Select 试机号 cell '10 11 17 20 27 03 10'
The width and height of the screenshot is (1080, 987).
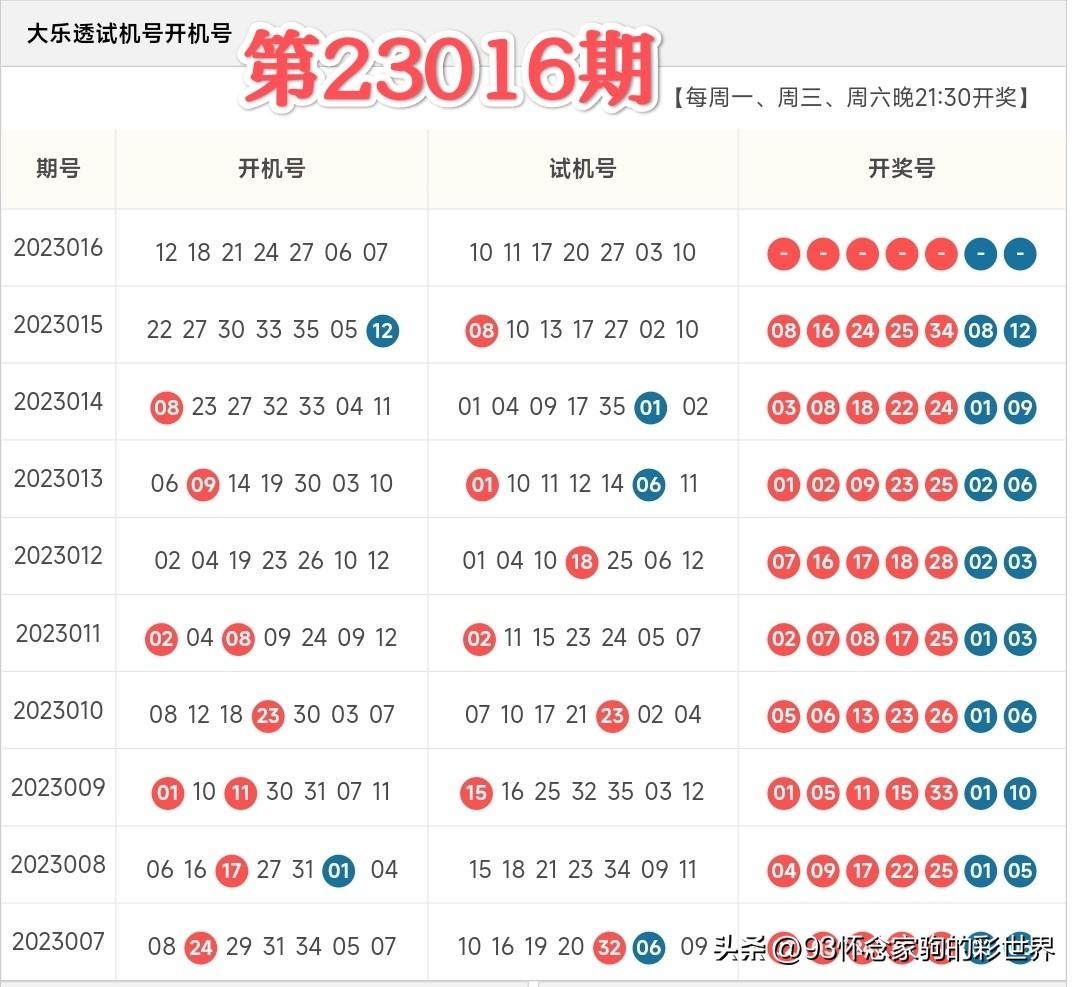pos(582,253)
